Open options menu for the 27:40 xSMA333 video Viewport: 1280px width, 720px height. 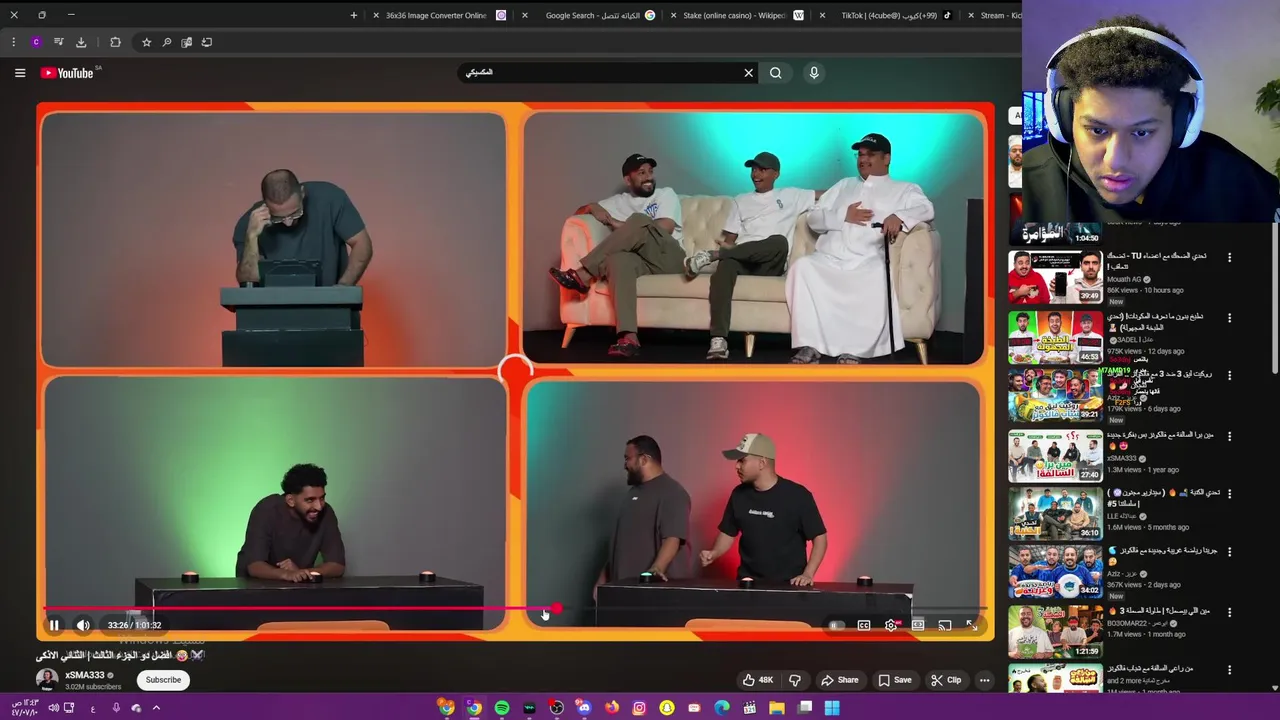(1229, 436)
